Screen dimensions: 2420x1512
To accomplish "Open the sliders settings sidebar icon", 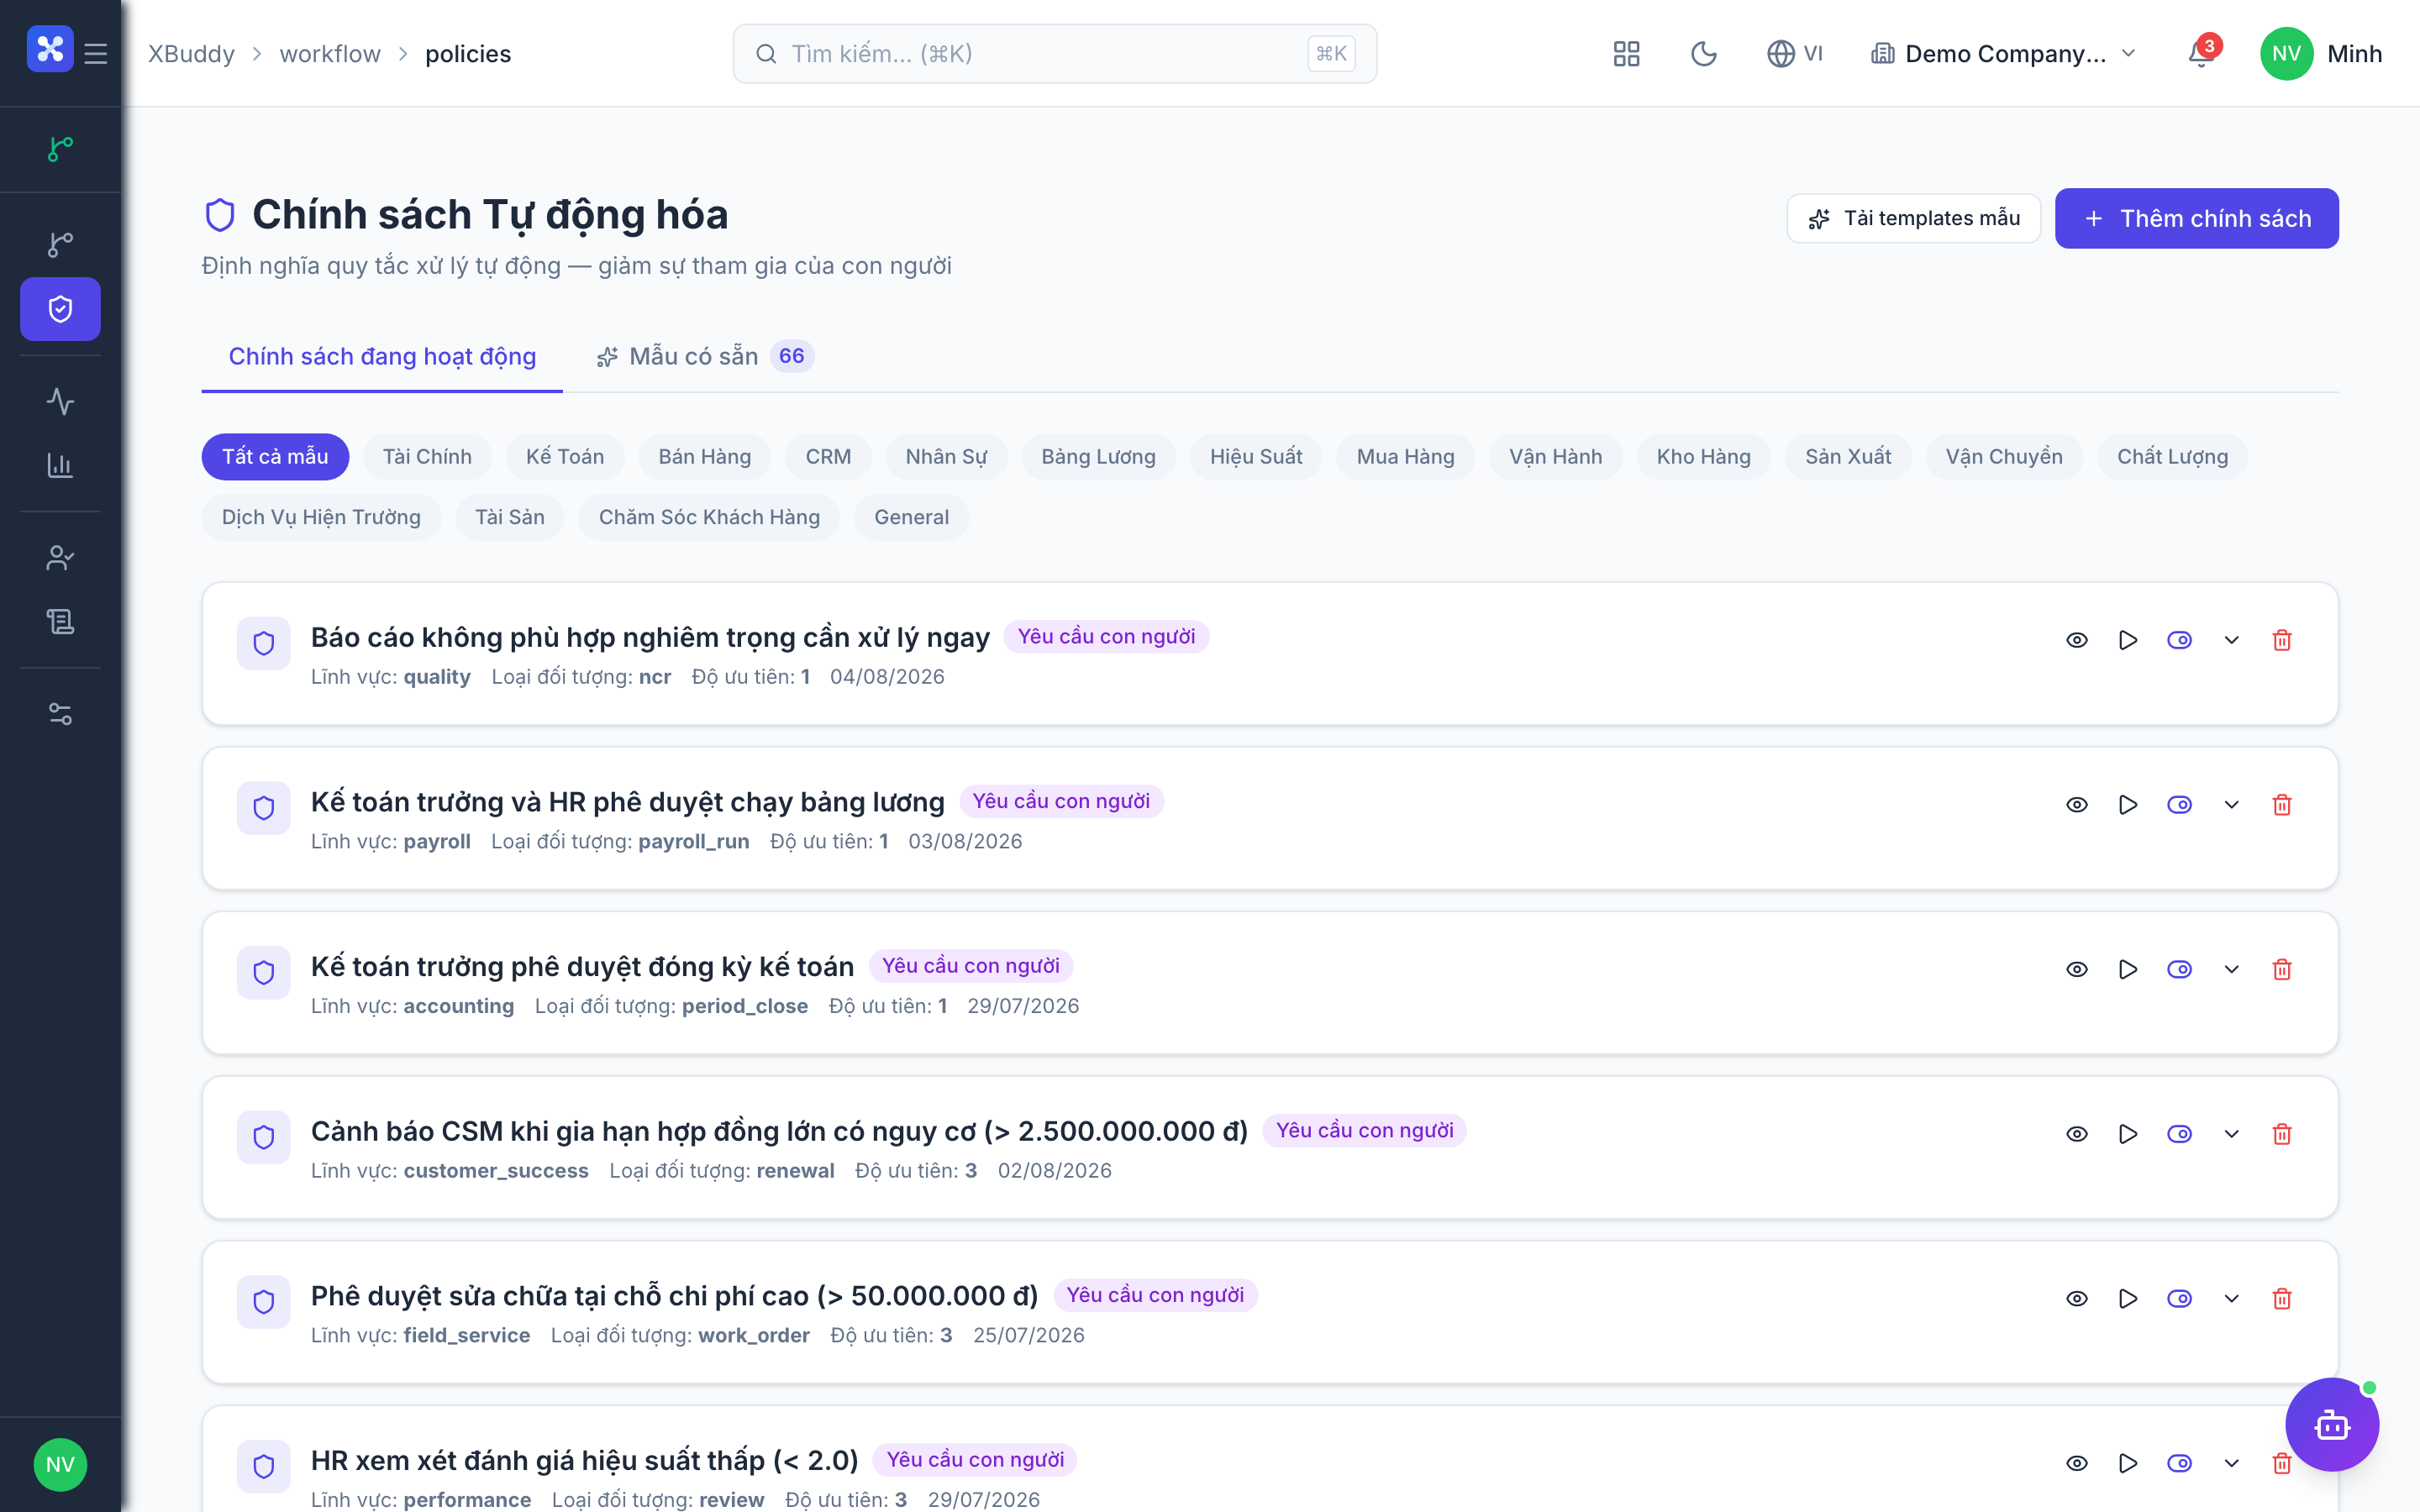I will click(60, 714).
